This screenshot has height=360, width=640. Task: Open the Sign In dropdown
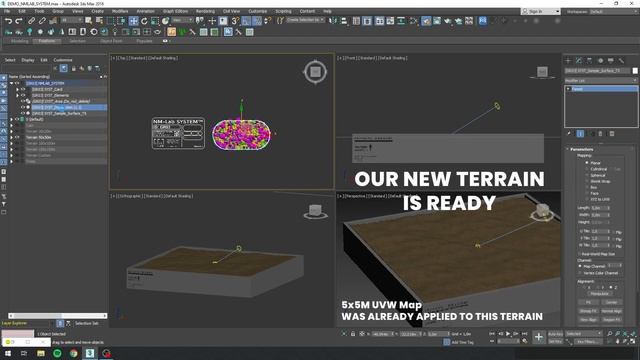pos(540,11)
